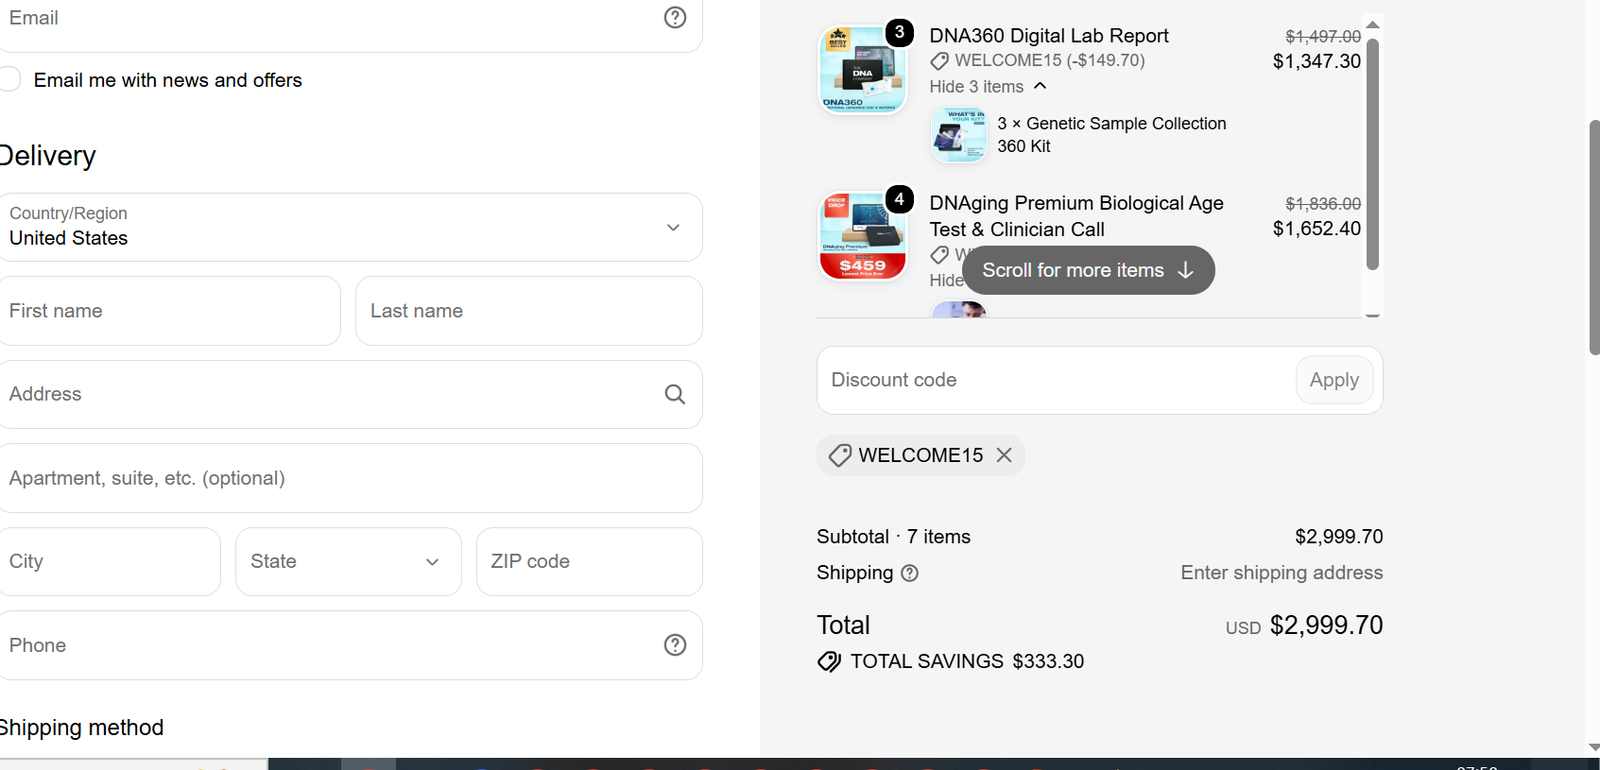
Task: Click the $1,652.40 item price
Action: point(1317,228)
